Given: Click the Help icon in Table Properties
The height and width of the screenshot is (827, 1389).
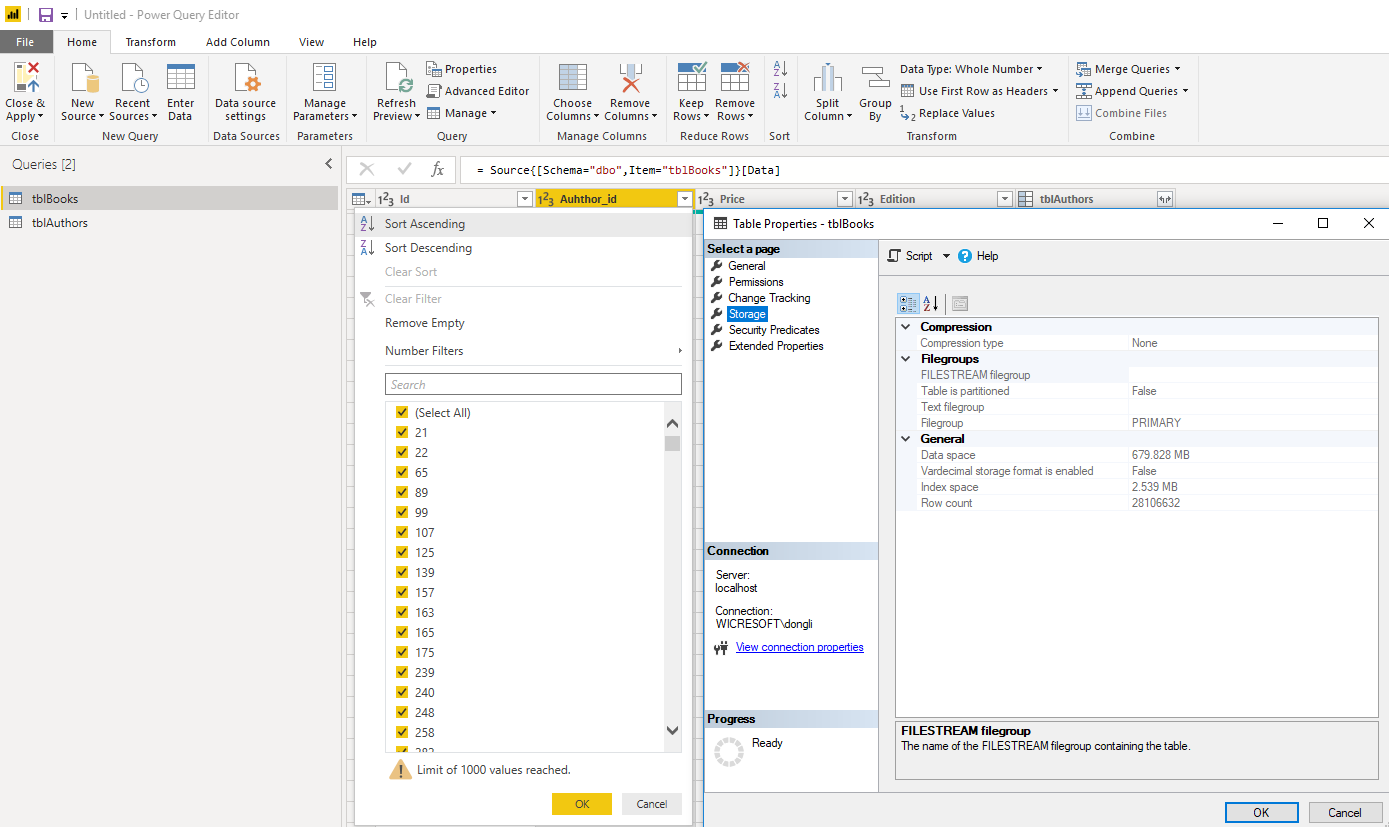Looking at the screenshot, I should tap(965, 256).
